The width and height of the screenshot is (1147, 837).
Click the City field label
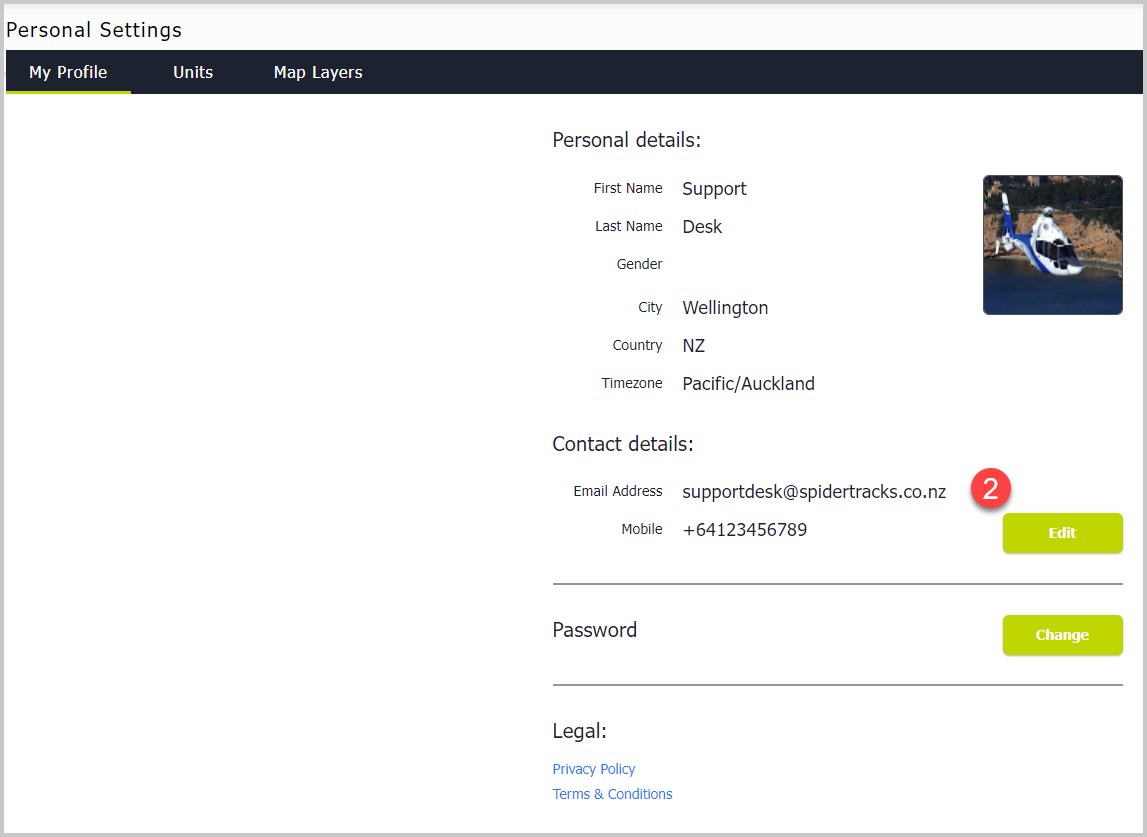tap(650, 307)
